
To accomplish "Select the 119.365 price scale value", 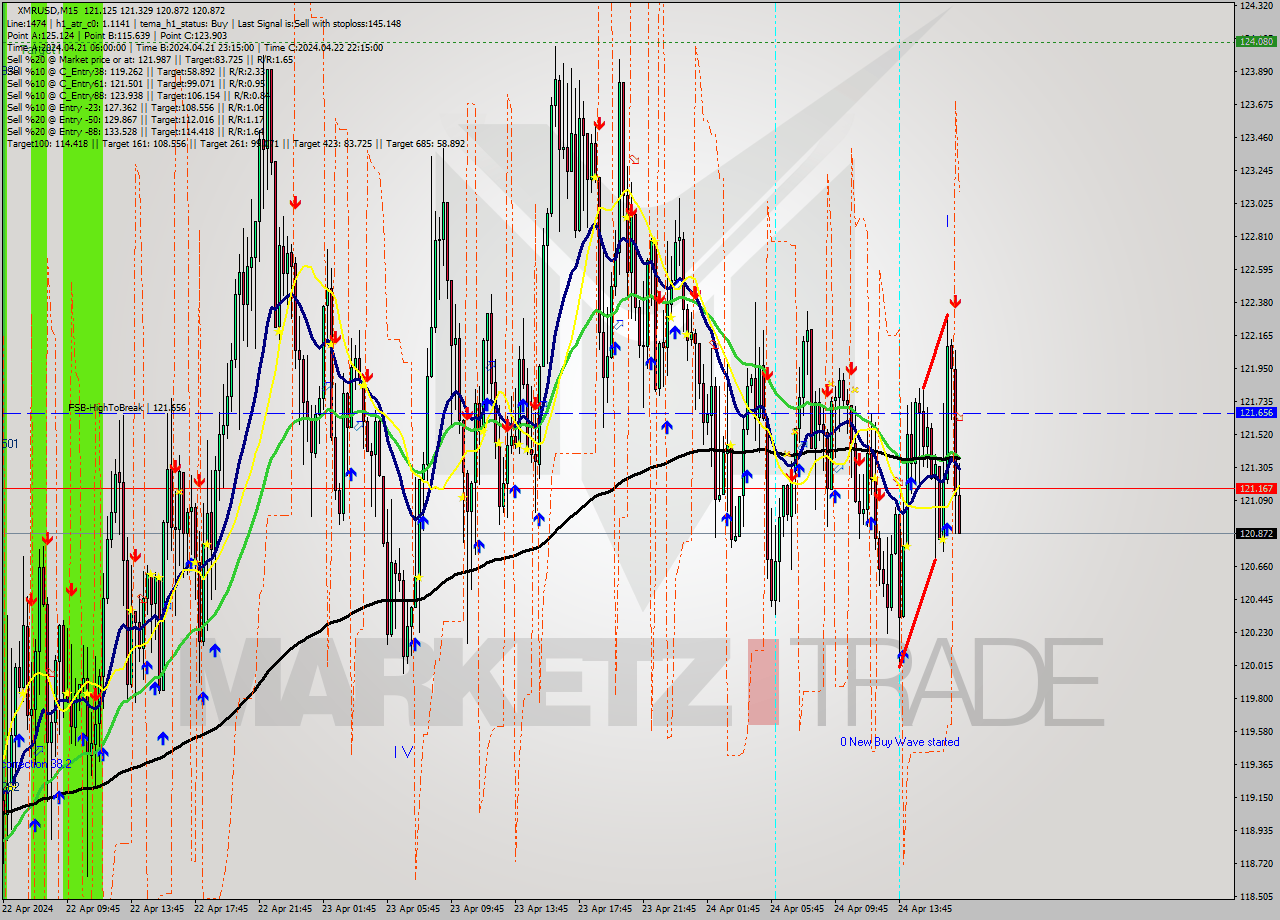I will point(1256,765).
